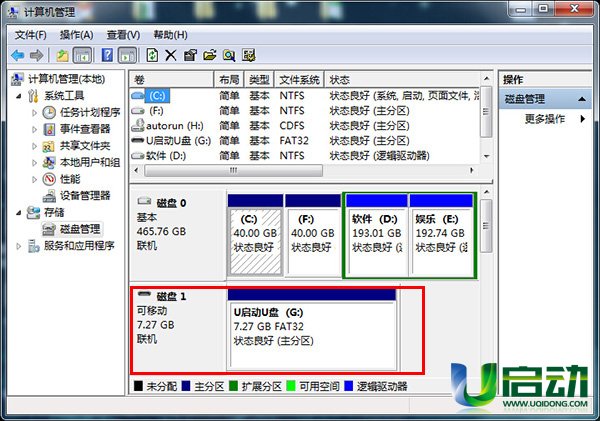
Task: Click the Up one level folder icon
Action: point(62,56)
